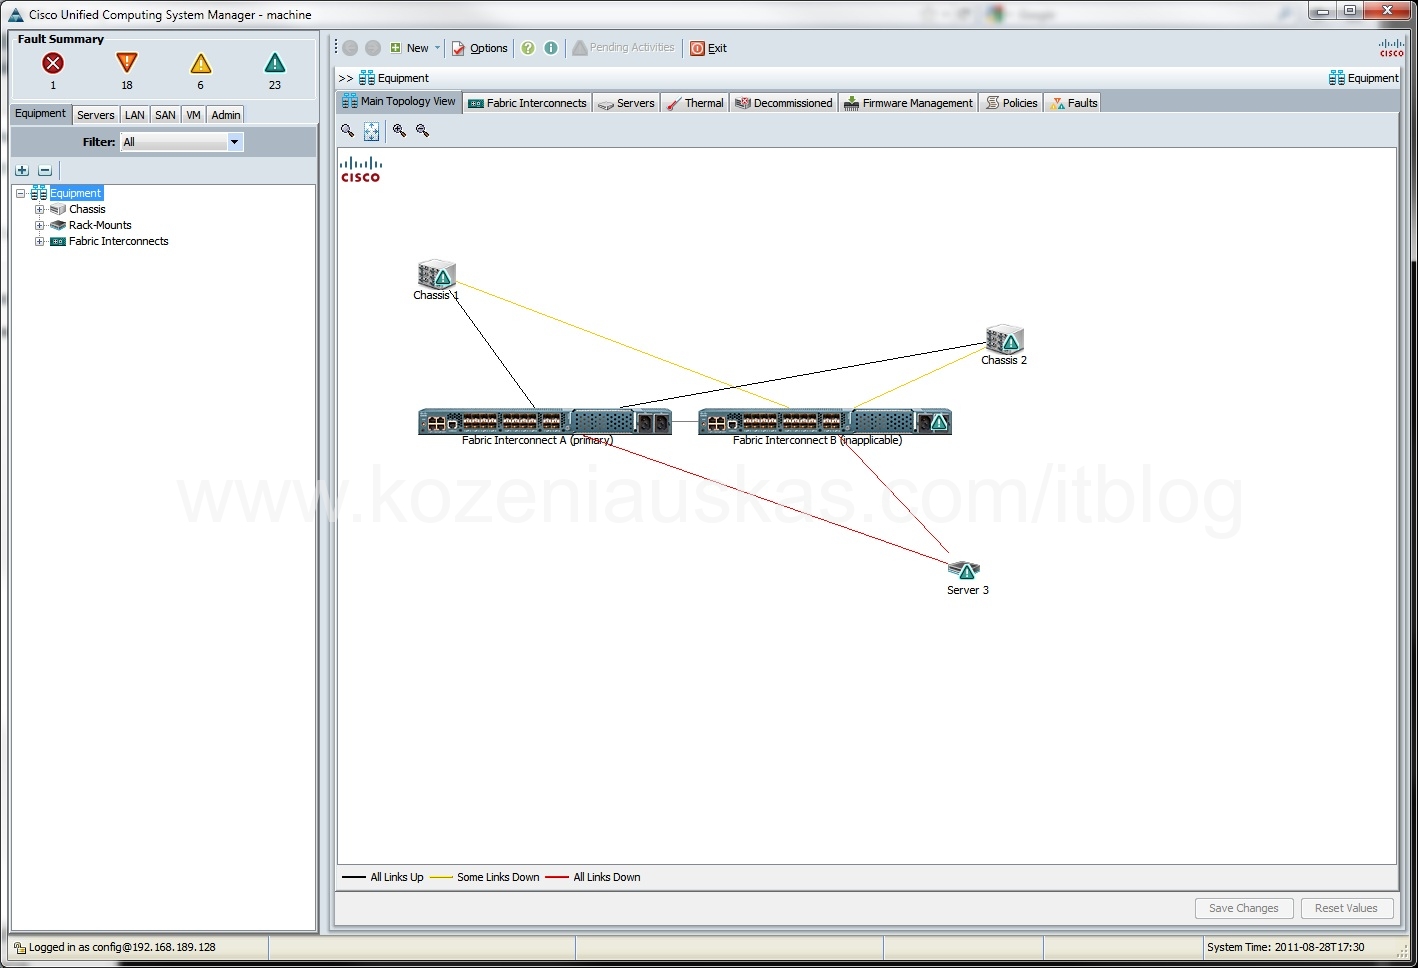Image resolution: width=1418 pixels, height=968 pixels.
Task: Click the About info icon
Action: pyautogui.click(x=551, y=48)
